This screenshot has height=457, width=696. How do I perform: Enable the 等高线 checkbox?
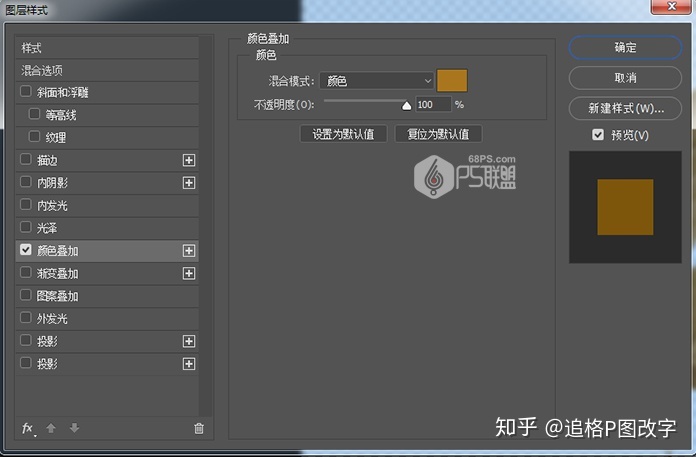tap(34, 114)
